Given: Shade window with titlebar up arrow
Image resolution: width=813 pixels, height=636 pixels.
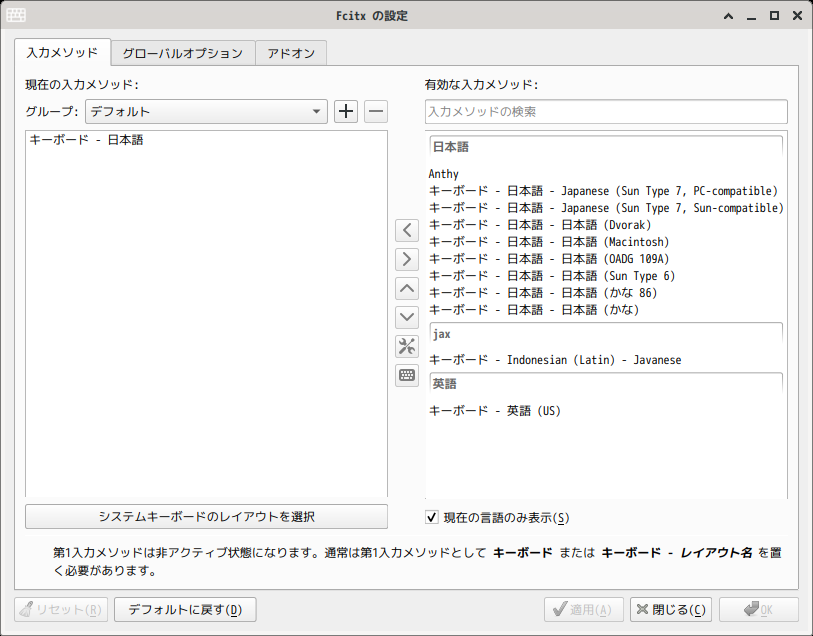Looking at the screenshot, I should (x=728, y=16).
